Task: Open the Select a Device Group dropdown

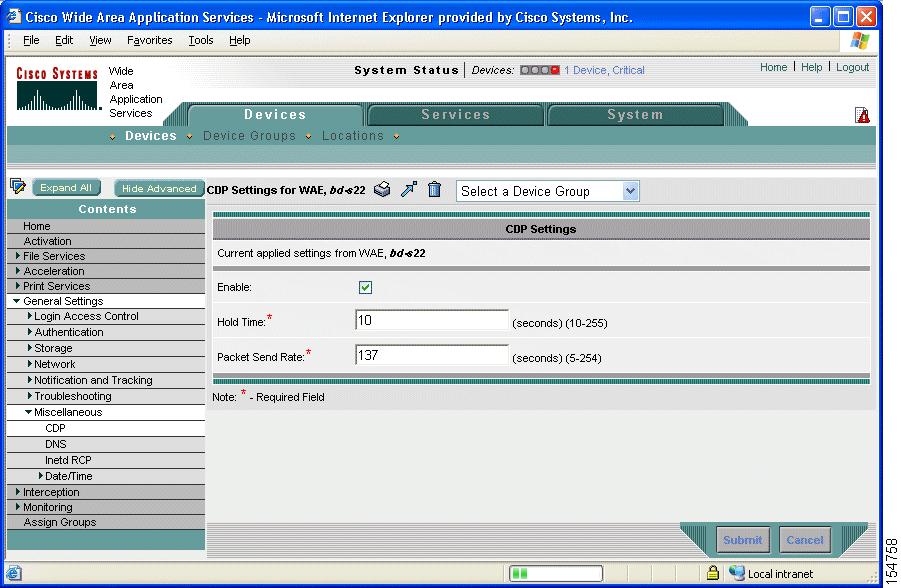Action: click(548, 191)
